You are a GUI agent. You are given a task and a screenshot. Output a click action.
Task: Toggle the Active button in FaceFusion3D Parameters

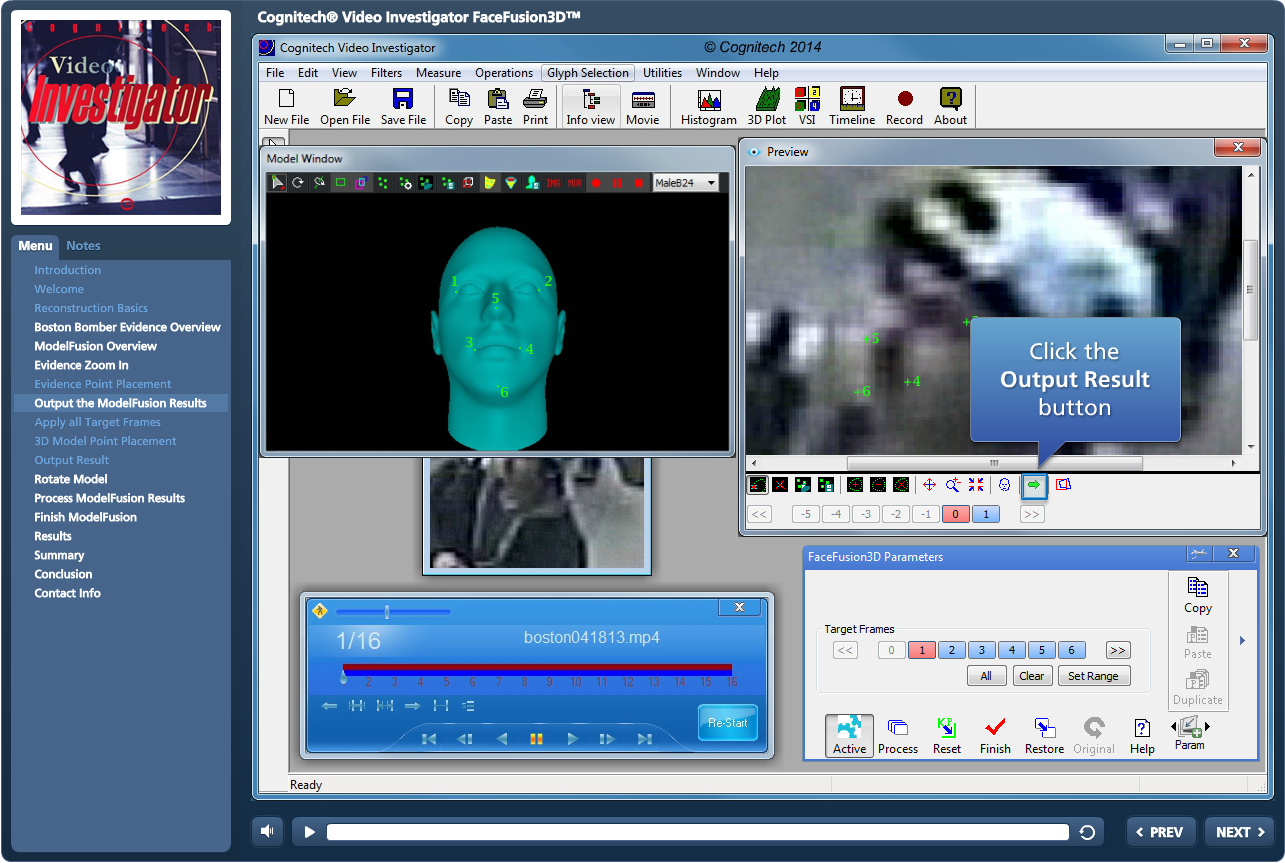coord(849,736)
